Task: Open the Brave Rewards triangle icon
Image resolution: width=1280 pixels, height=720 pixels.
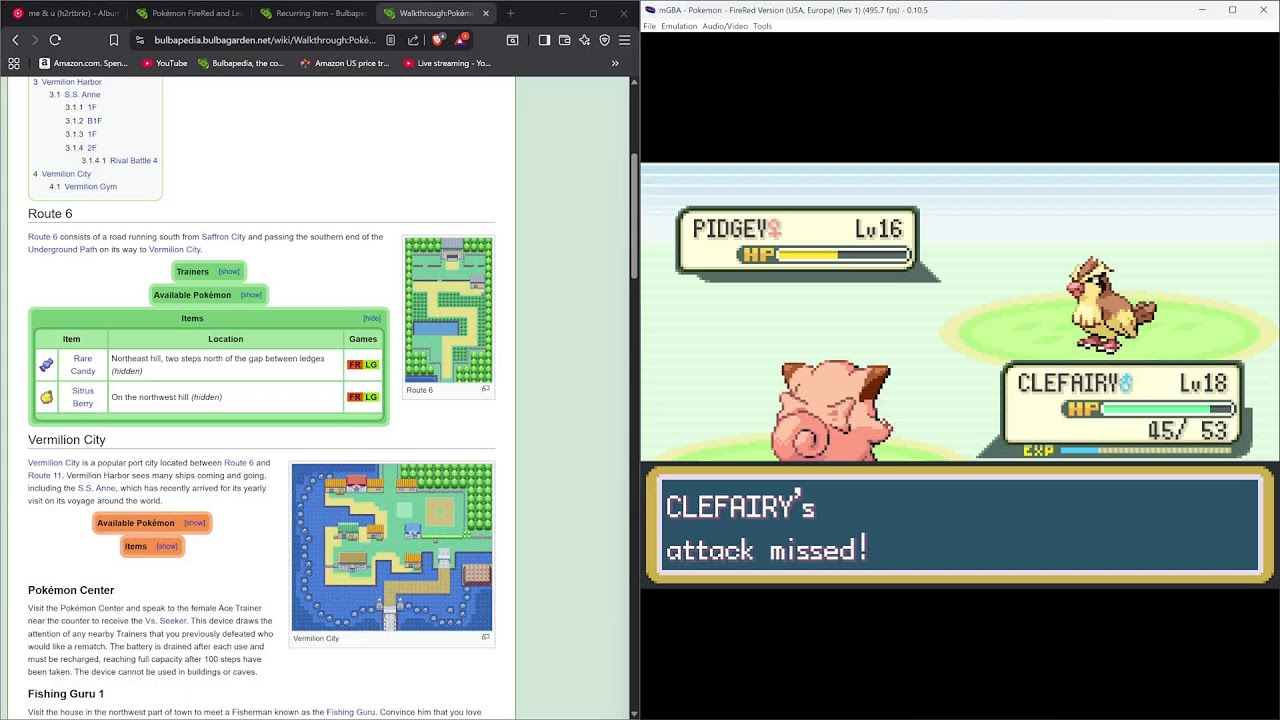Action: tap(461, 40)
